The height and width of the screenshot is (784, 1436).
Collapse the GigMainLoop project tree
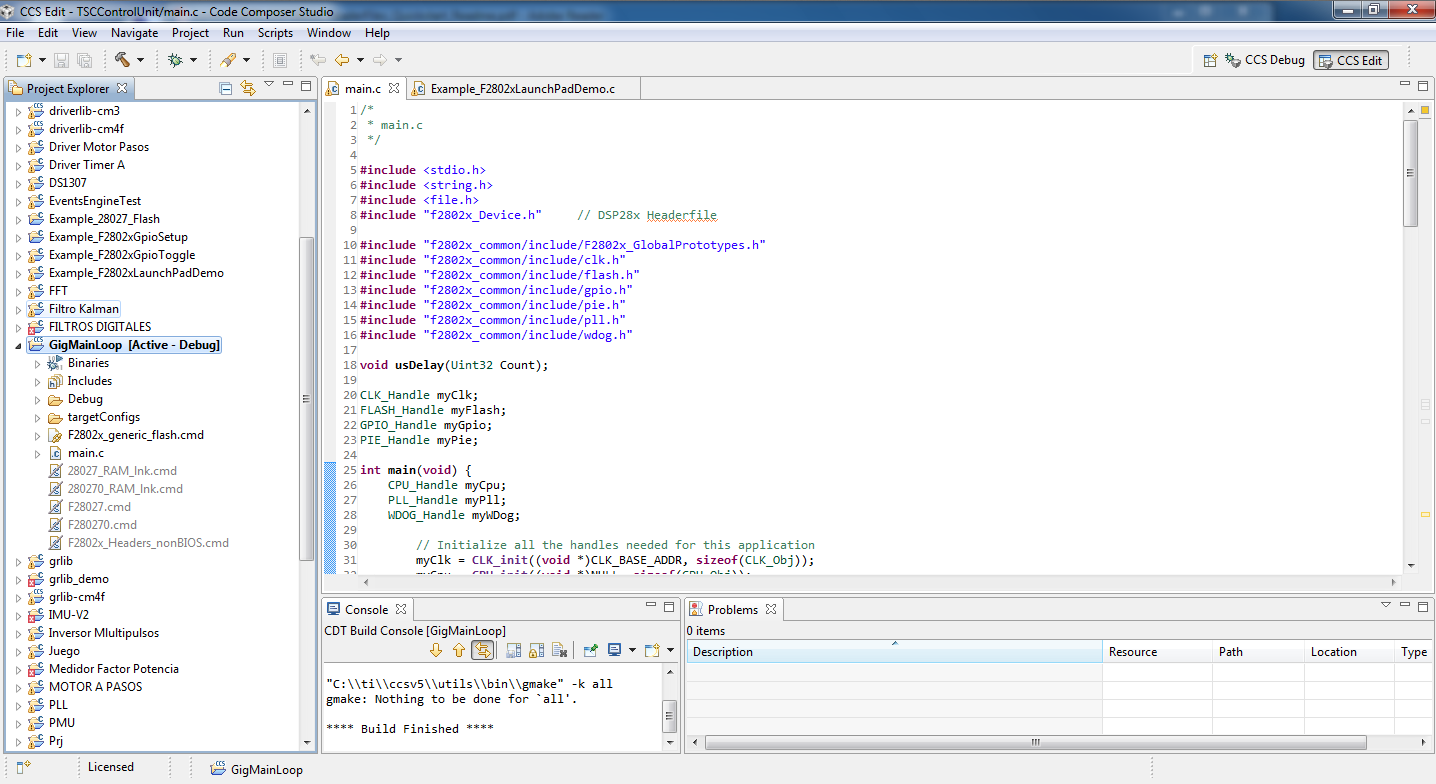(18, 345)
